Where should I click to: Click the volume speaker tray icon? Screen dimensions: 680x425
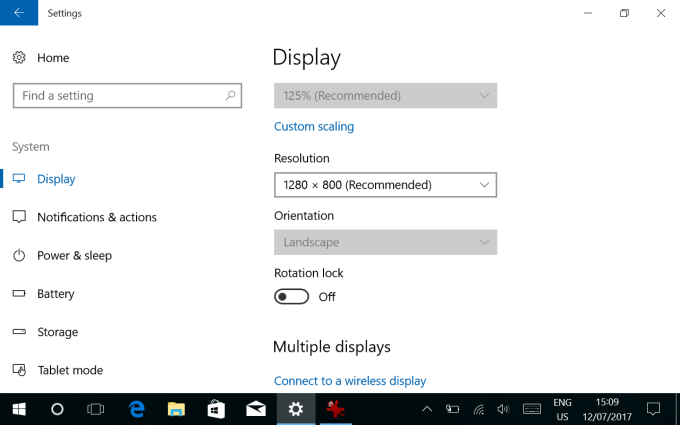click(503, 409)
